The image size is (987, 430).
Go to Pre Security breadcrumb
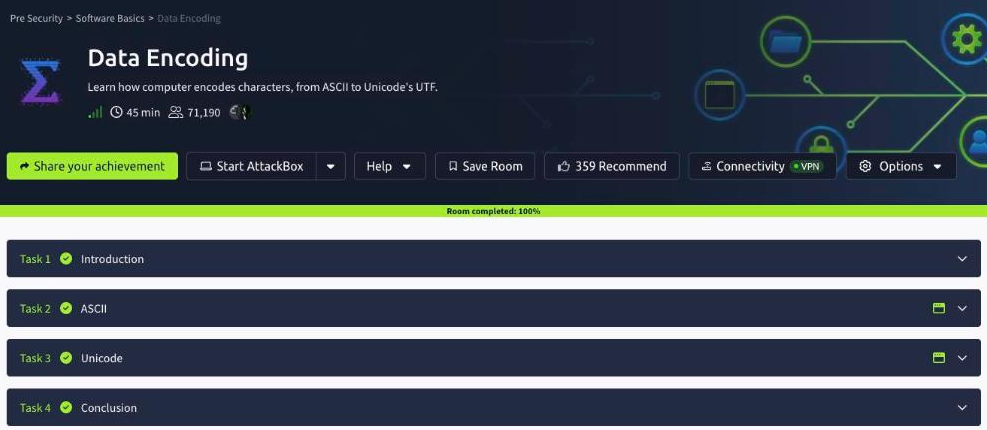37,18
